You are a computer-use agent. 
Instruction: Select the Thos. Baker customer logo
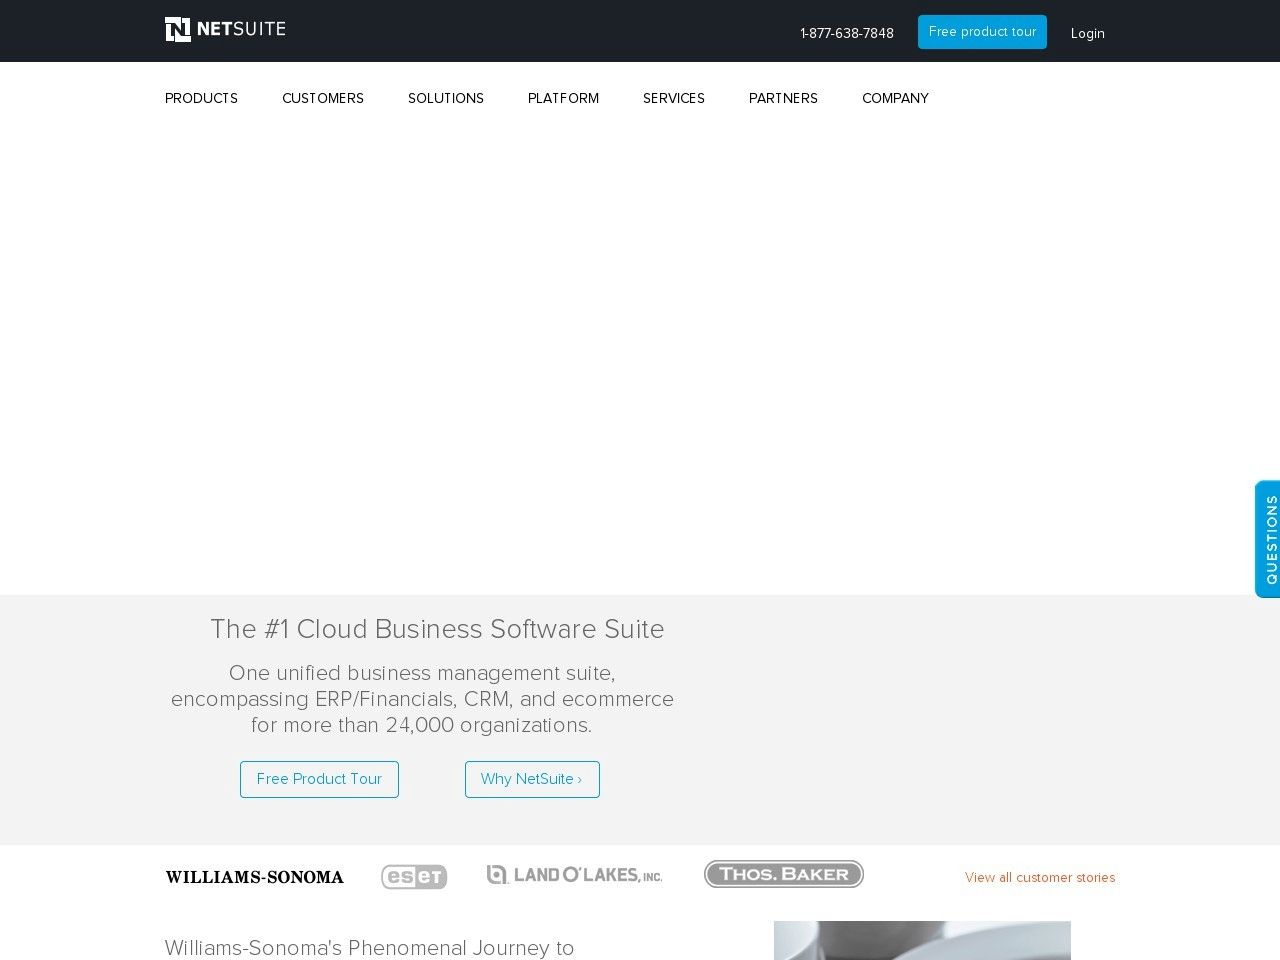(784, 874)
